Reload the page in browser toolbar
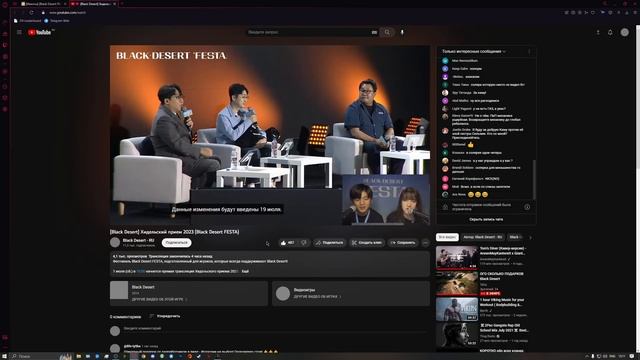This screenshot has width=640, height=360. coord(31,12)
